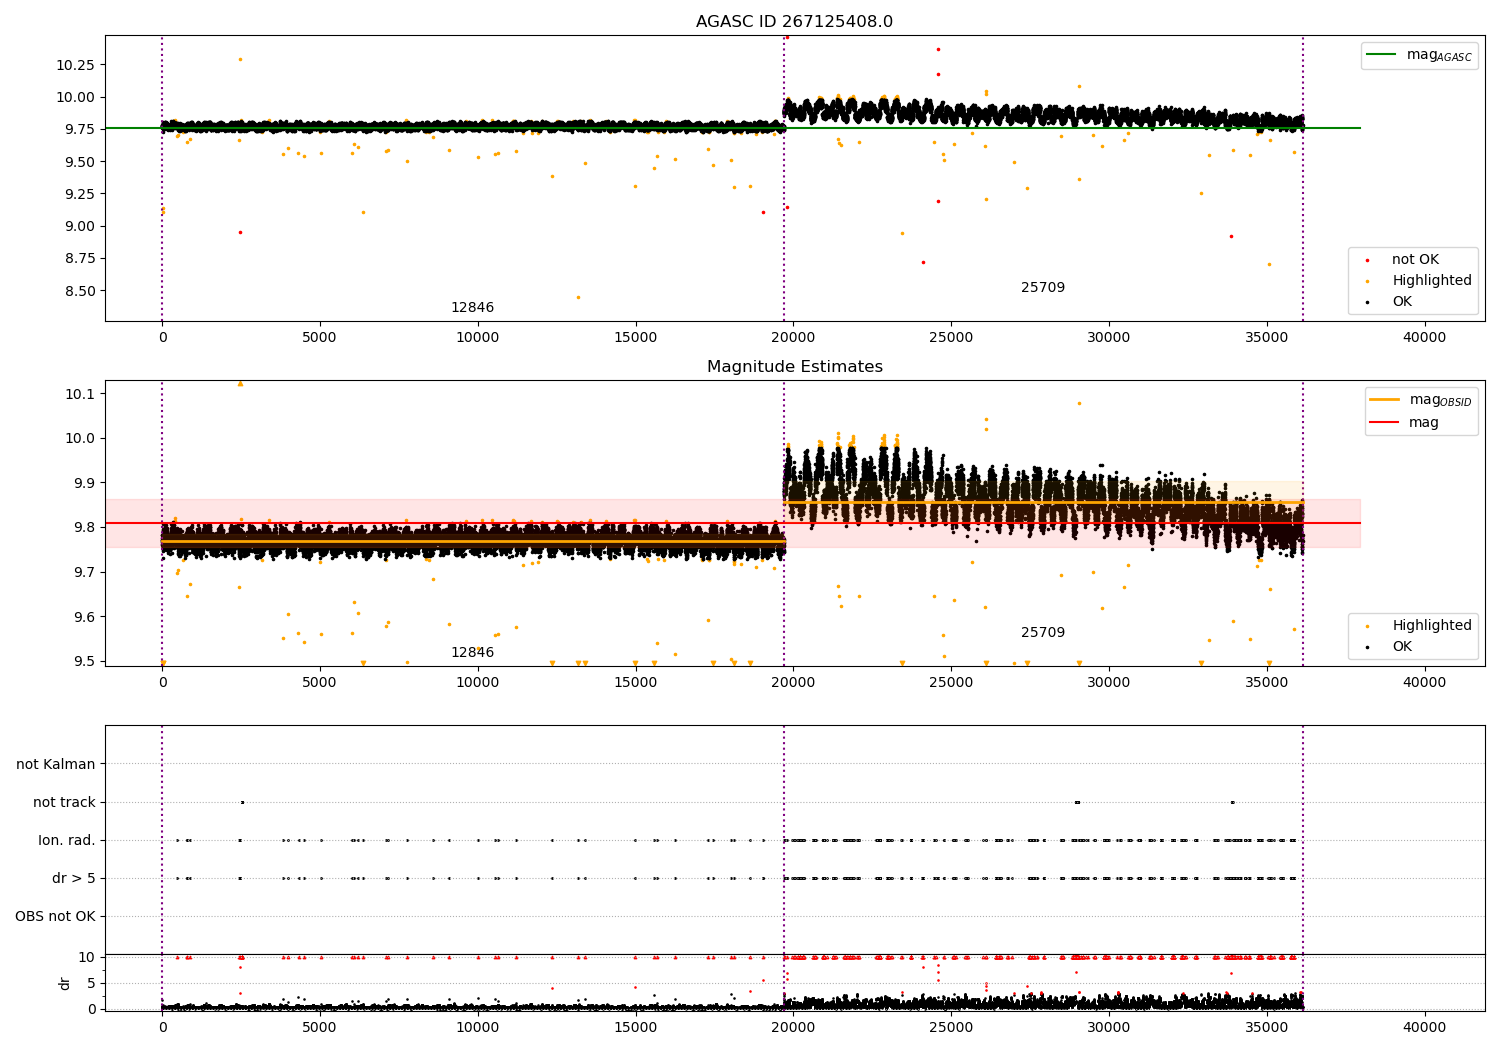Click the "dr > 5" axis label

[74, 878]
